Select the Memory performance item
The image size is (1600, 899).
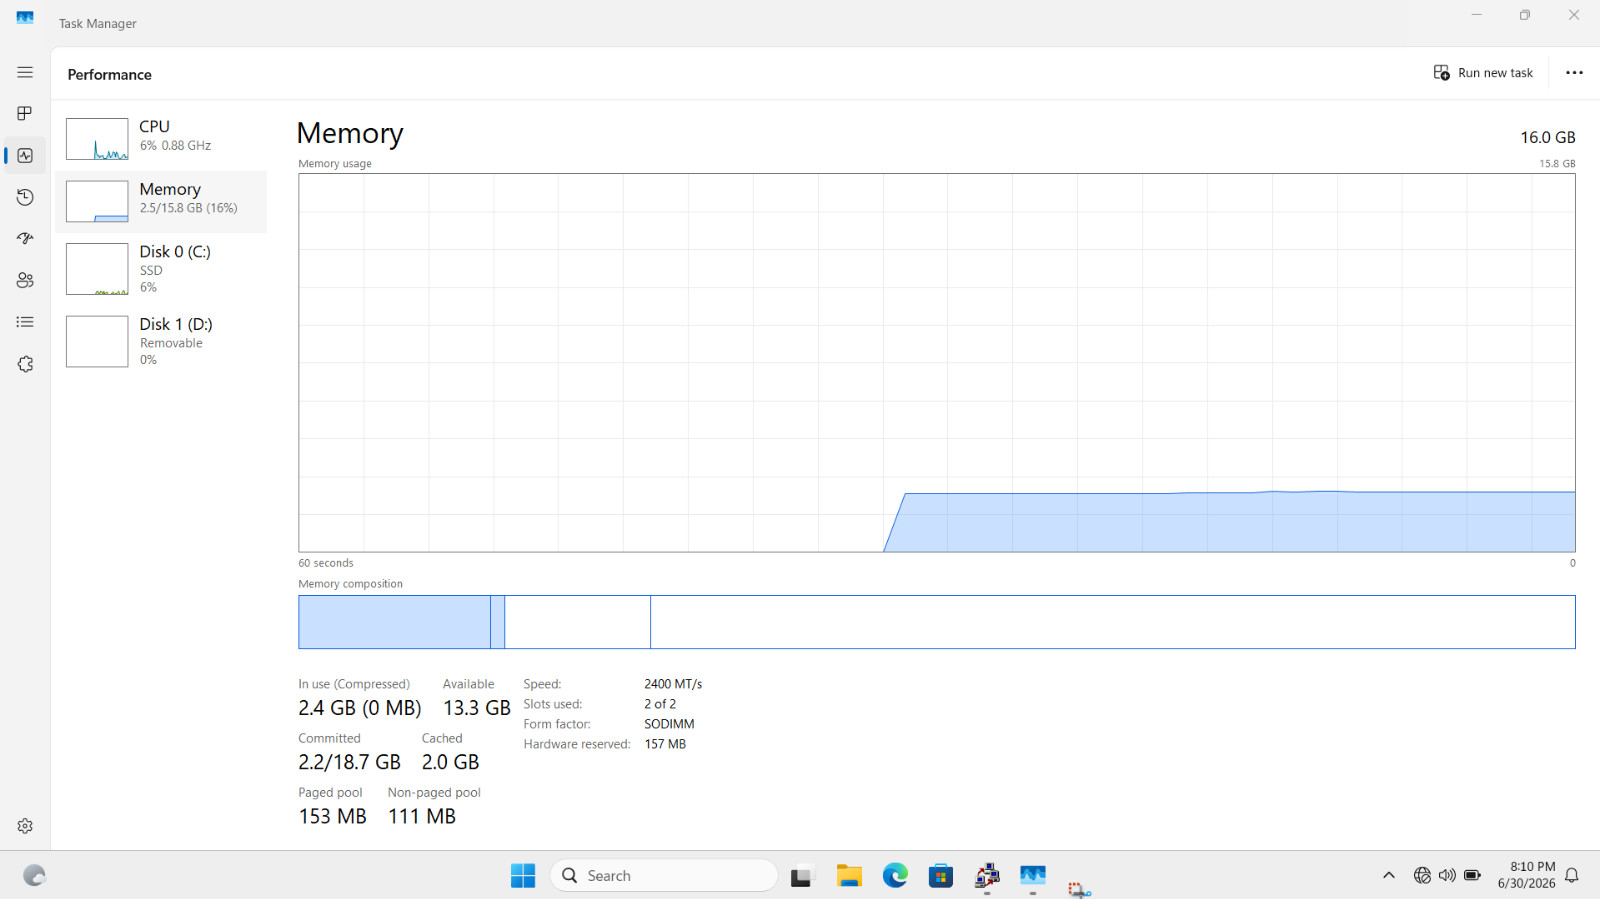[161, 201]
